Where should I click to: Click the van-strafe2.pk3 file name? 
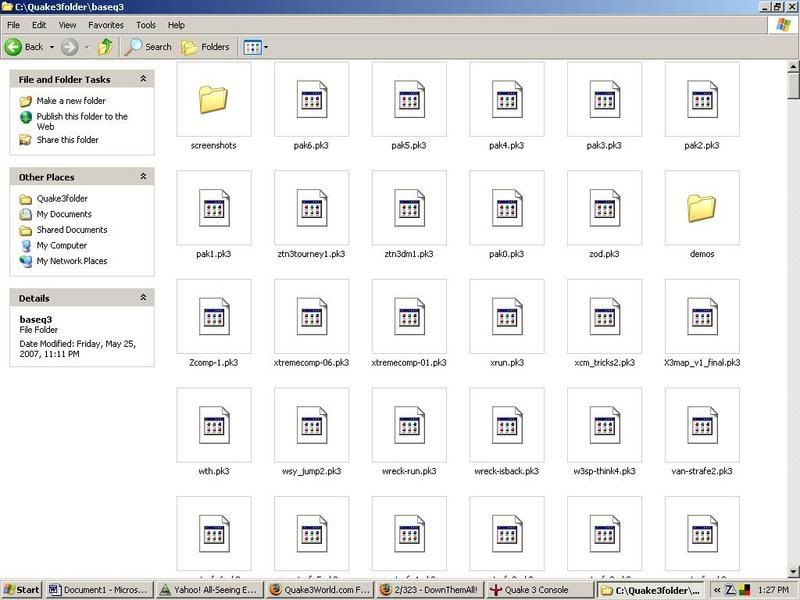[x=702, y=471]
